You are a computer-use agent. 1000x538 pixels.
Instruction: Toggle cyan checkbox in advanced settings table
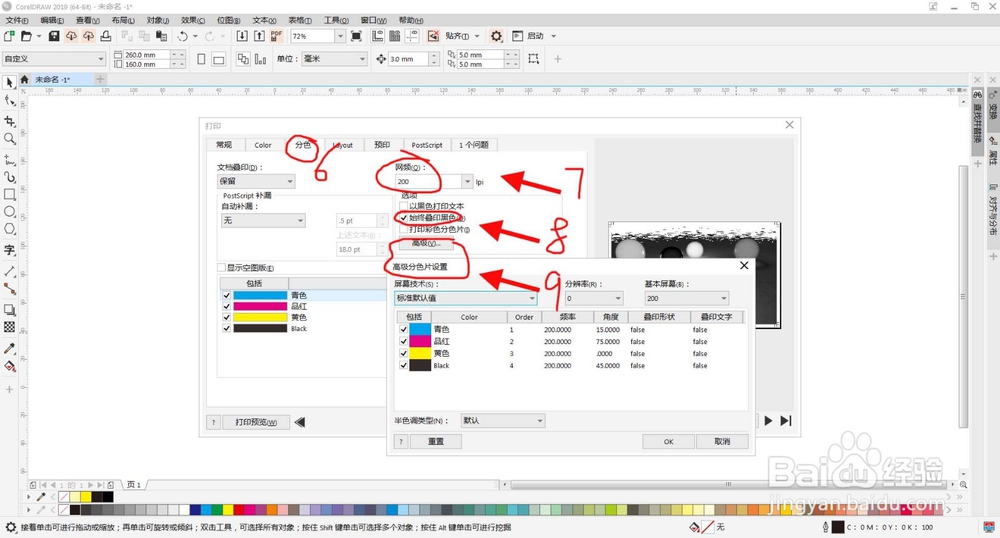point(403,330)
